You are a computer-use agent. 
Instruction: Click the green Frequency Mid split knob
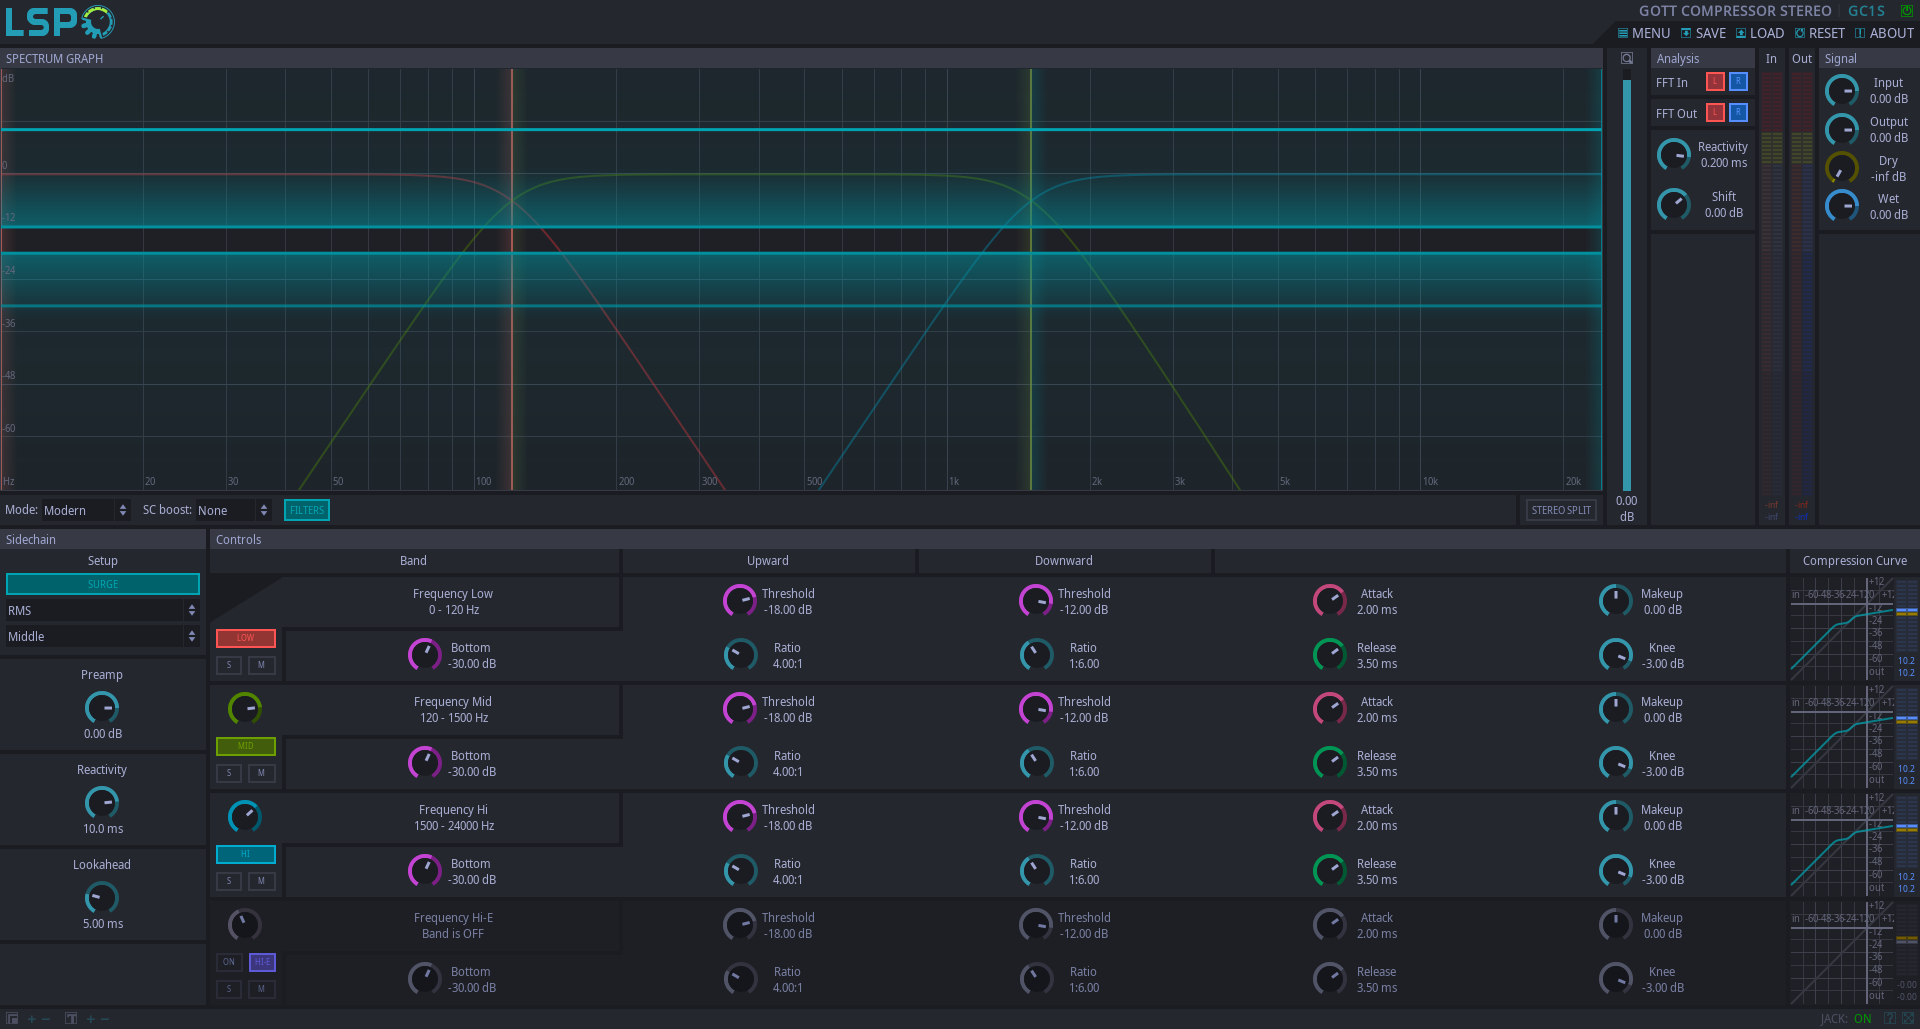coord(245,709)
